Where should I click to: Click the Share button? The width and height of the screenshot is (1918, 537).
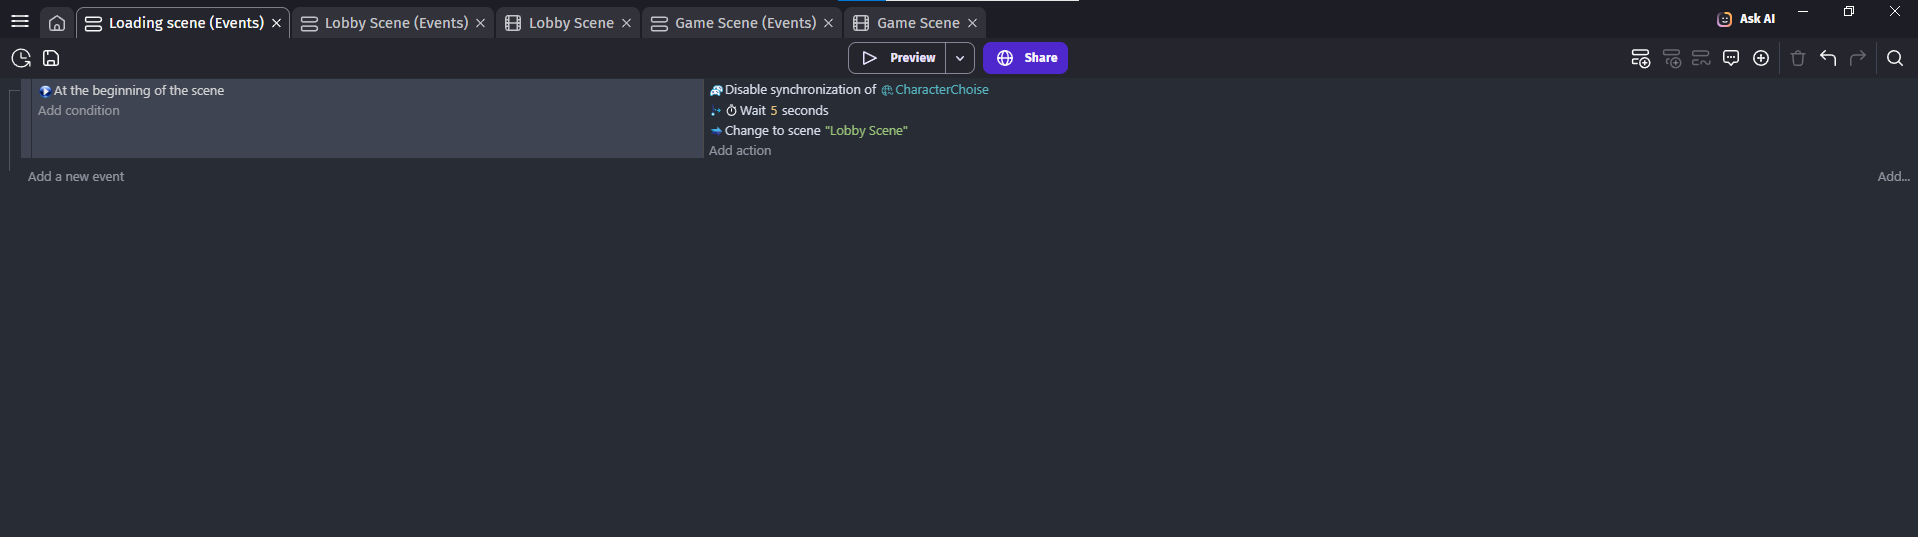(x=1025, y=58)
